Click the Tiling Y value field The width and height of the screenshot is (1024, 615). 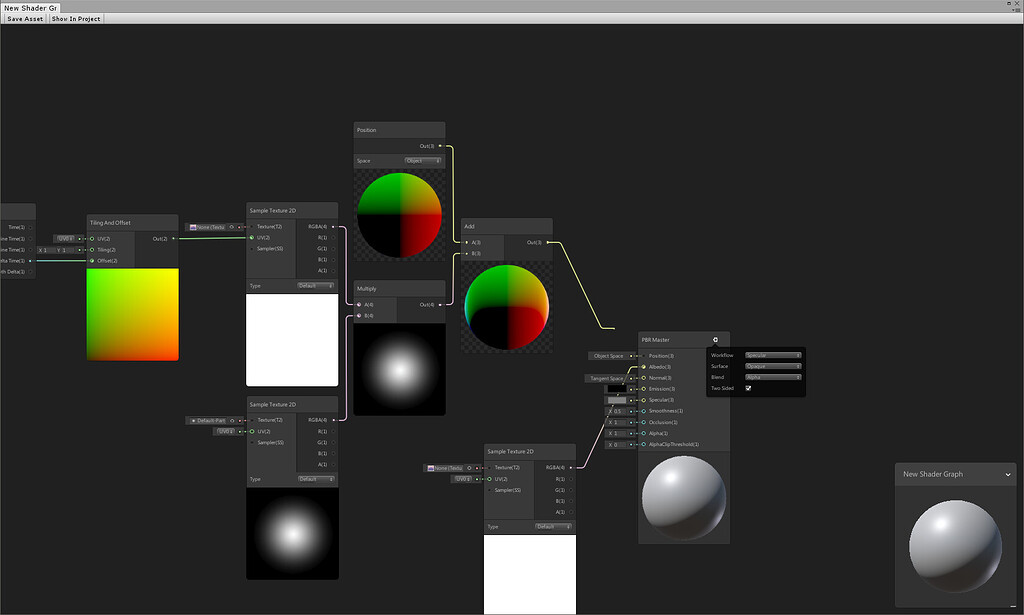pyautogui.click(x=68, y=250)
